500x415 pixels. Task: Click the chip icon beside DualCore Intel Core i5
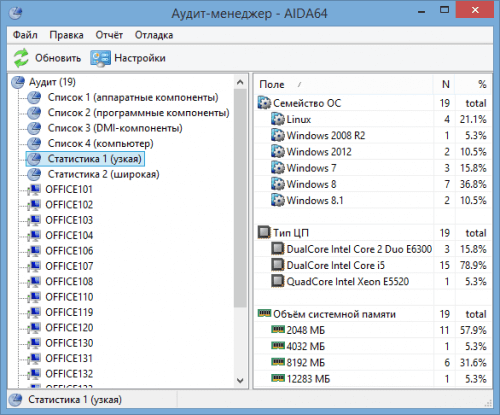(278, 265)
